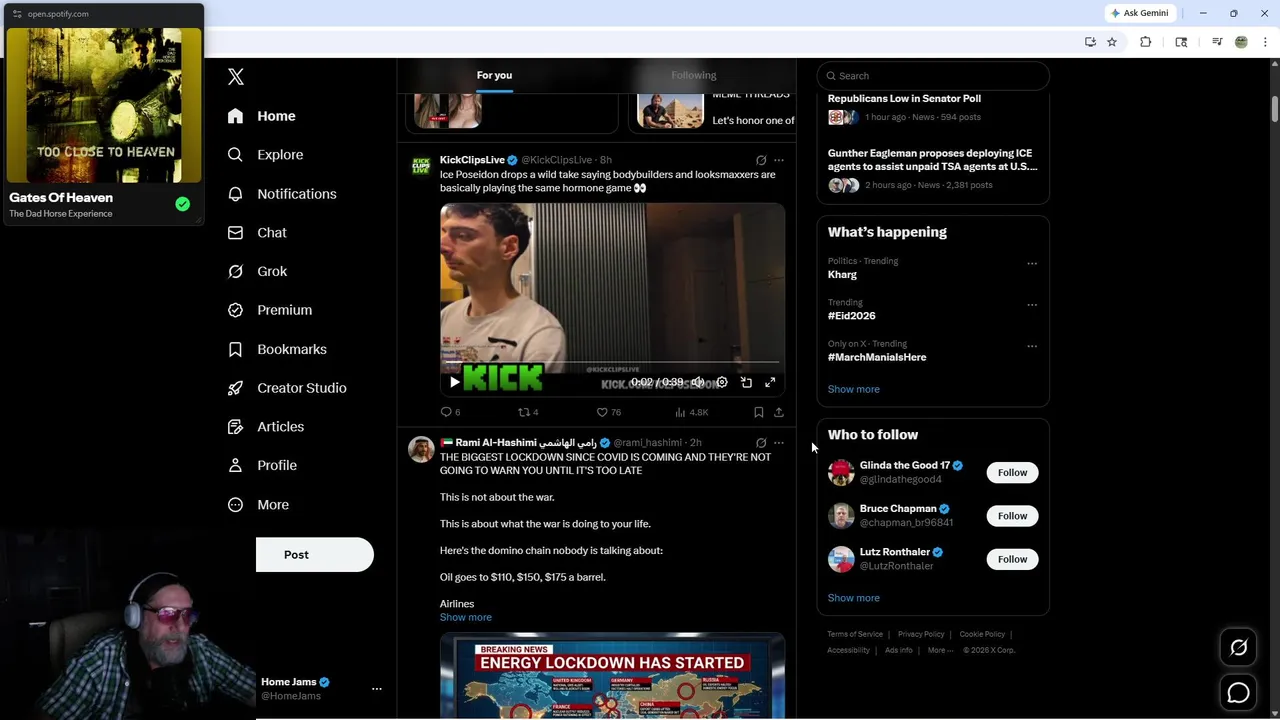
Task: Expand Rami Al-Hashimi post with Show more
Action: (x=466, y=617)
